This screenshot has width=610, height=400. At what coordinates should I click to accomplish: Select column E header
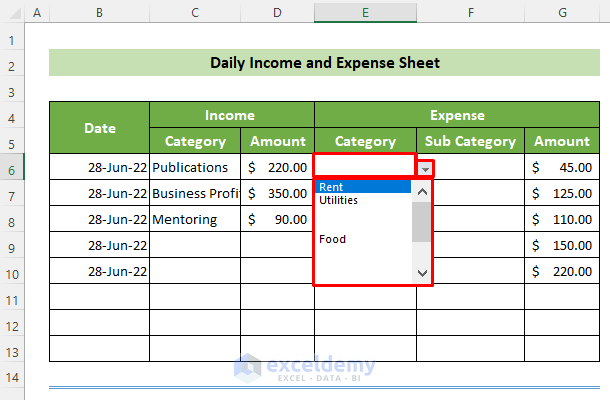coord(365,13)
